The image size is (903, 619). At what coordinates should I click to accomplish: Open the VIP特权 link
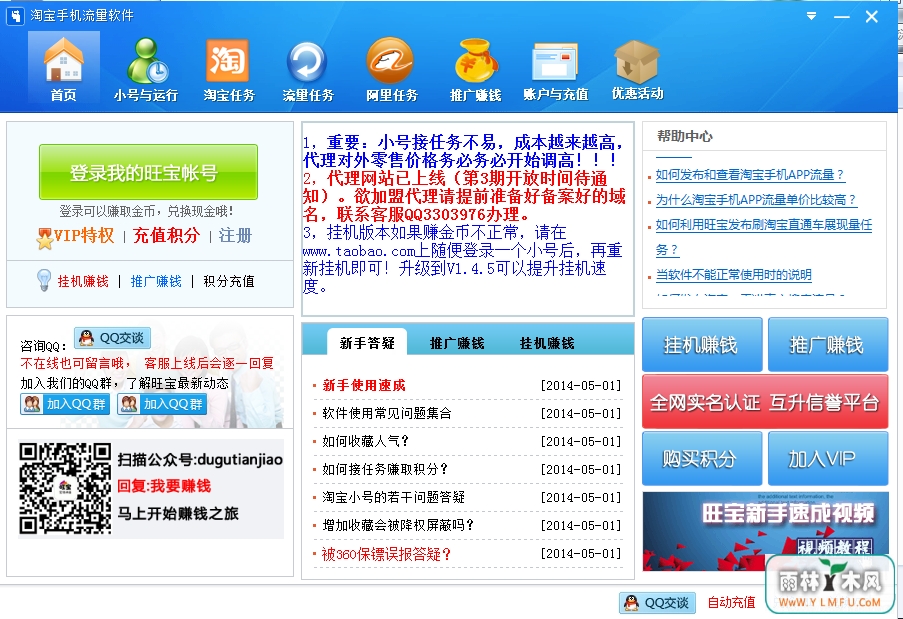click(x=84, y=236)
